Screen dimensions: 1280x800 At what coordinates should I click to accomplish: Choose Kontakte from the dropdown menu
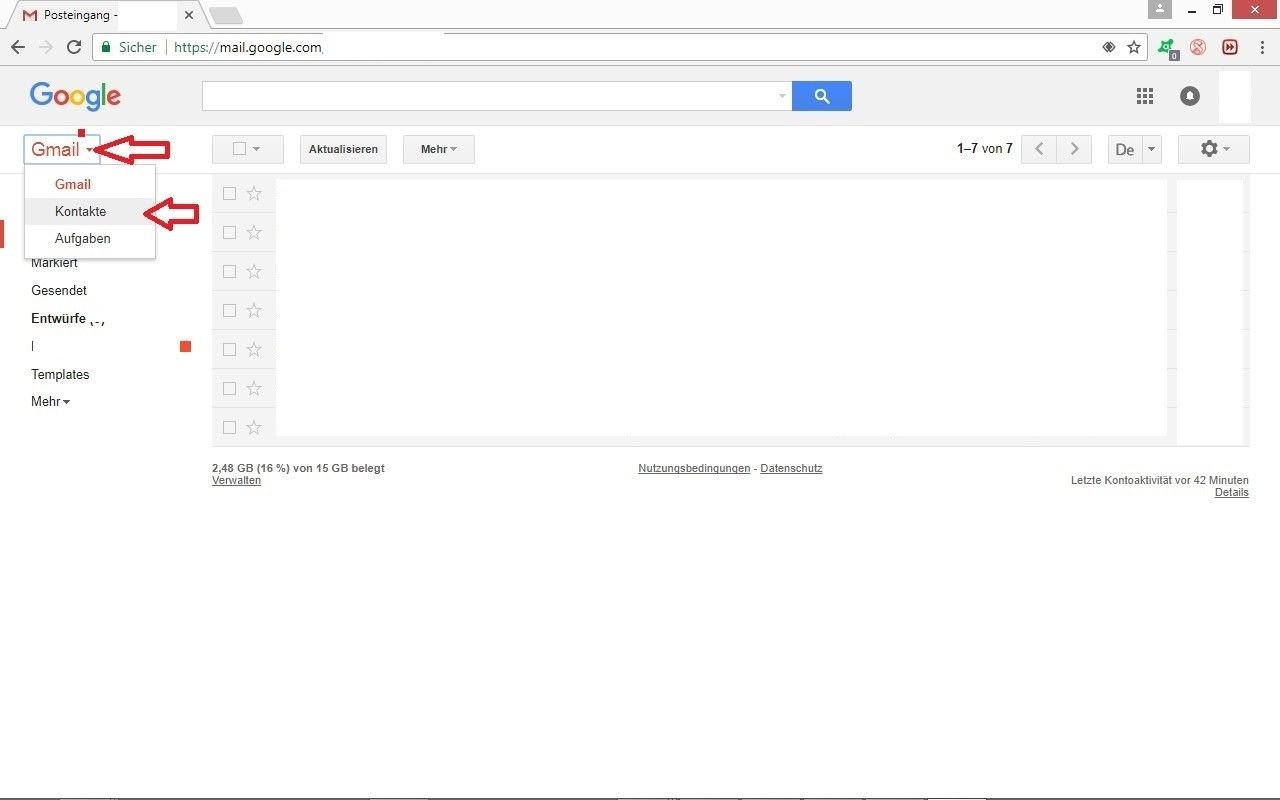point(90,211)
